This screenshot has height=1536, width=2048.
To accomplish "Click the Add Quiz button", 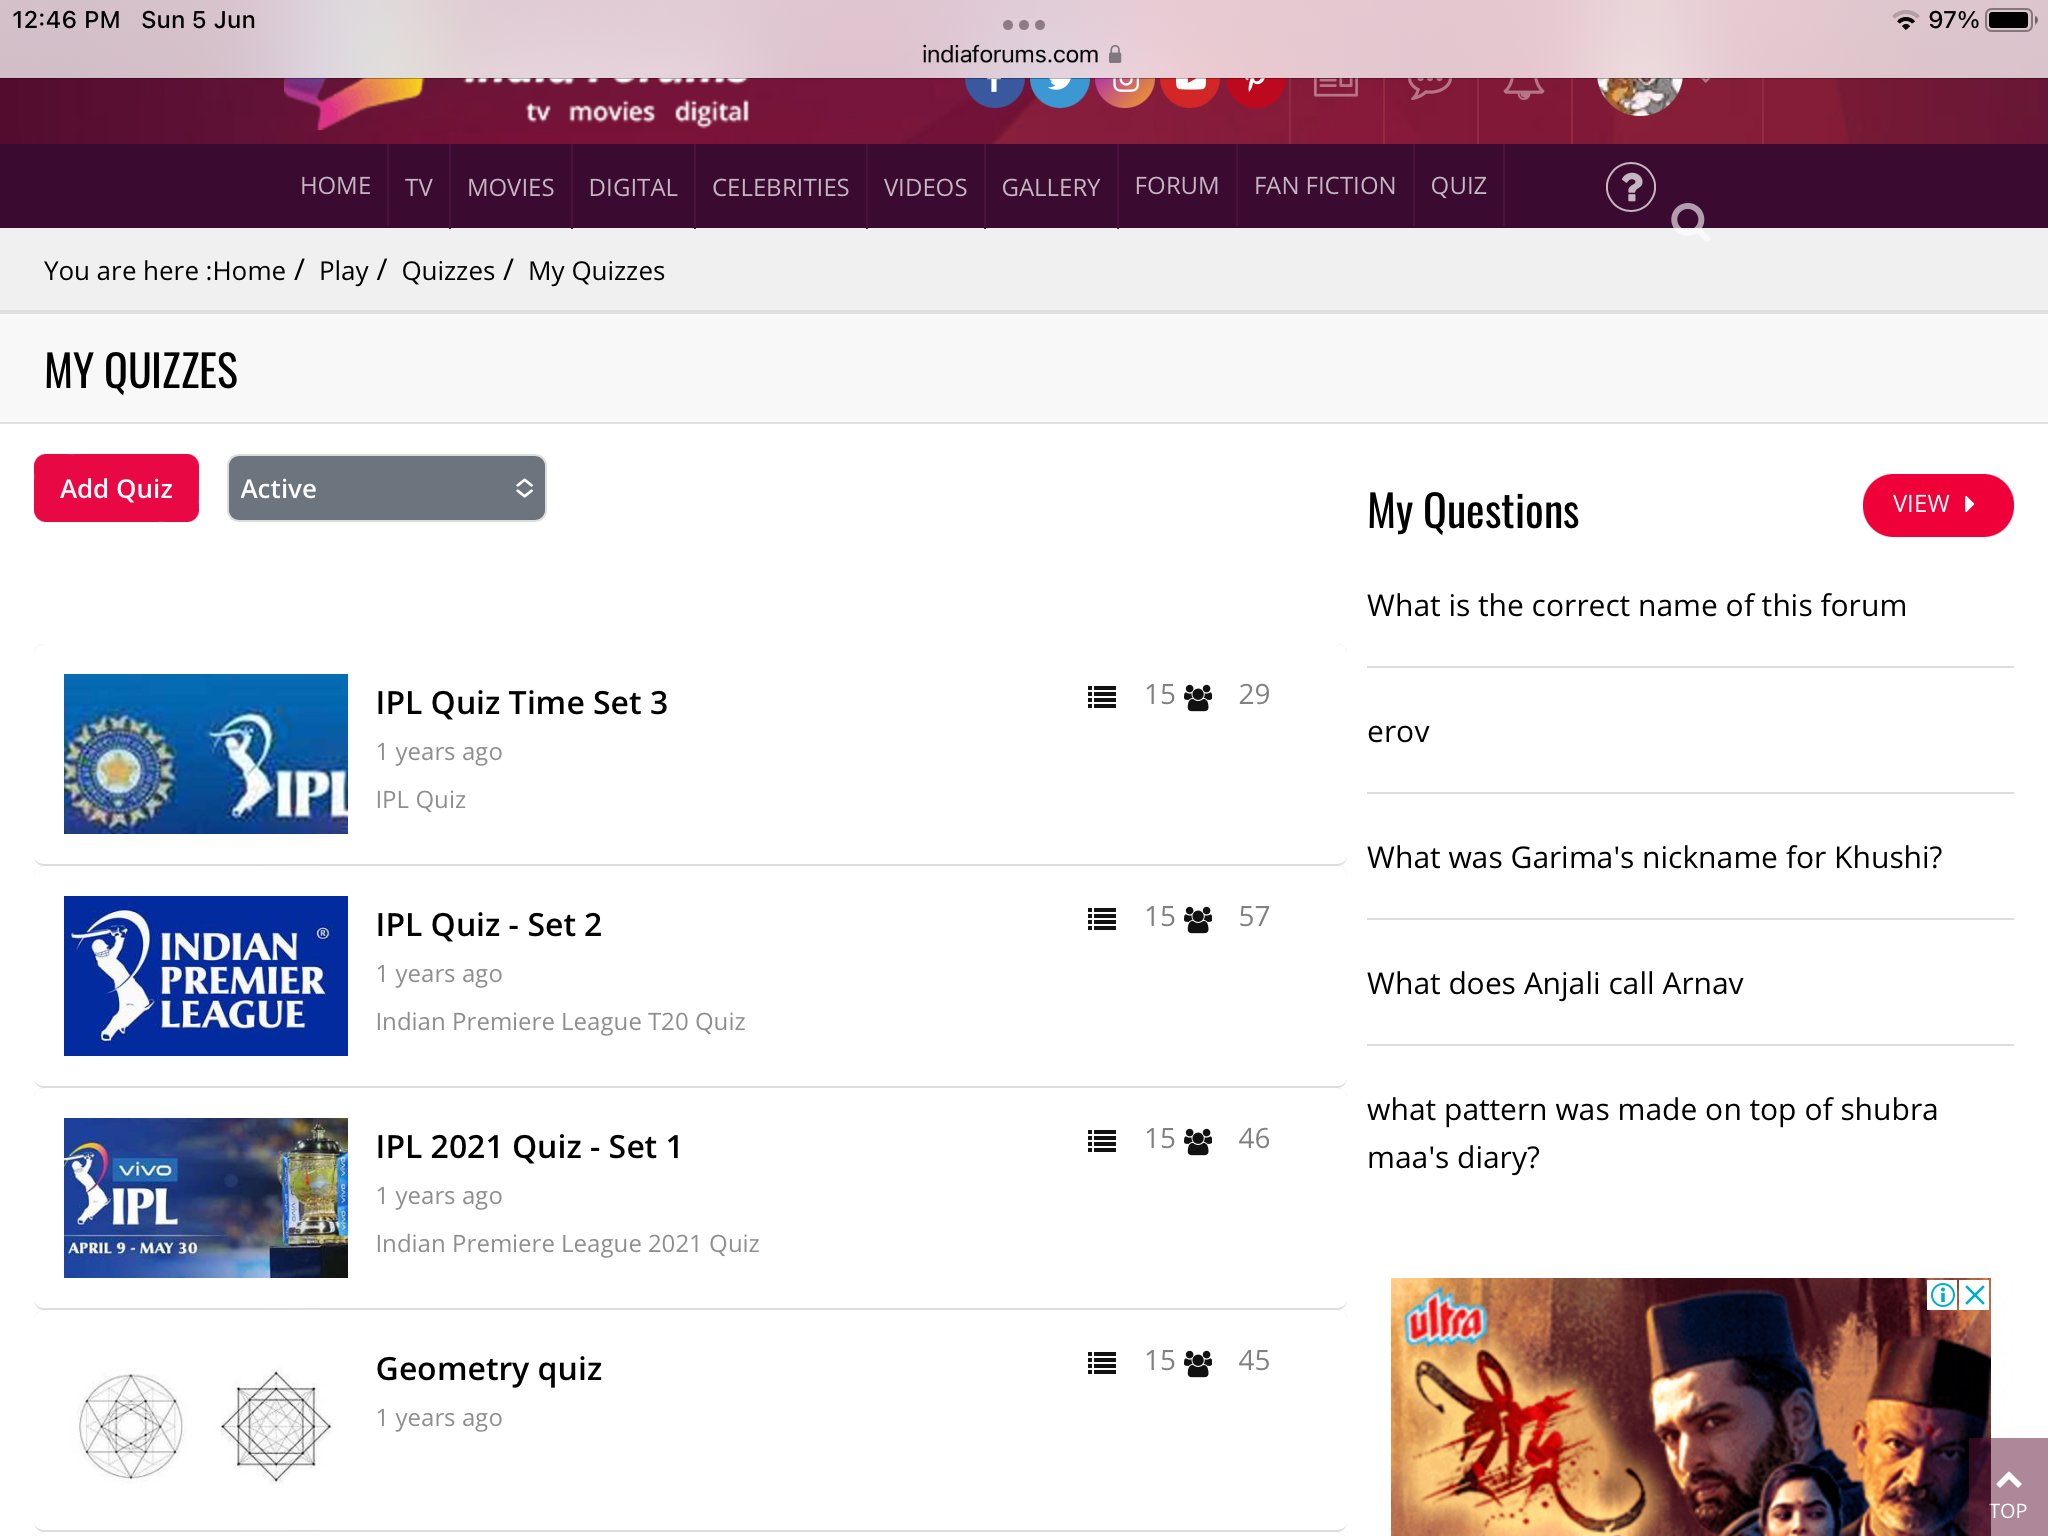I will pos(116,488).
